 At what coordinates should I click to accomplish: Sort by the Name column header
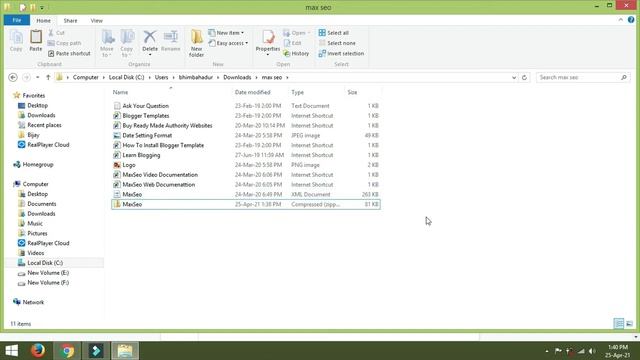(x=120, y=92)
